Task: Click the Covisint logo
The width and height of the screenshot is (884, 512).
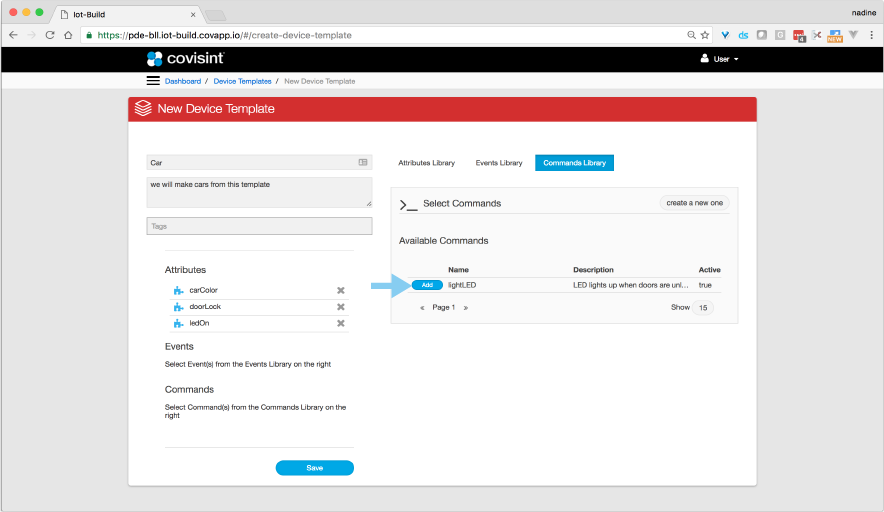Action: click(x=185, y=59)
